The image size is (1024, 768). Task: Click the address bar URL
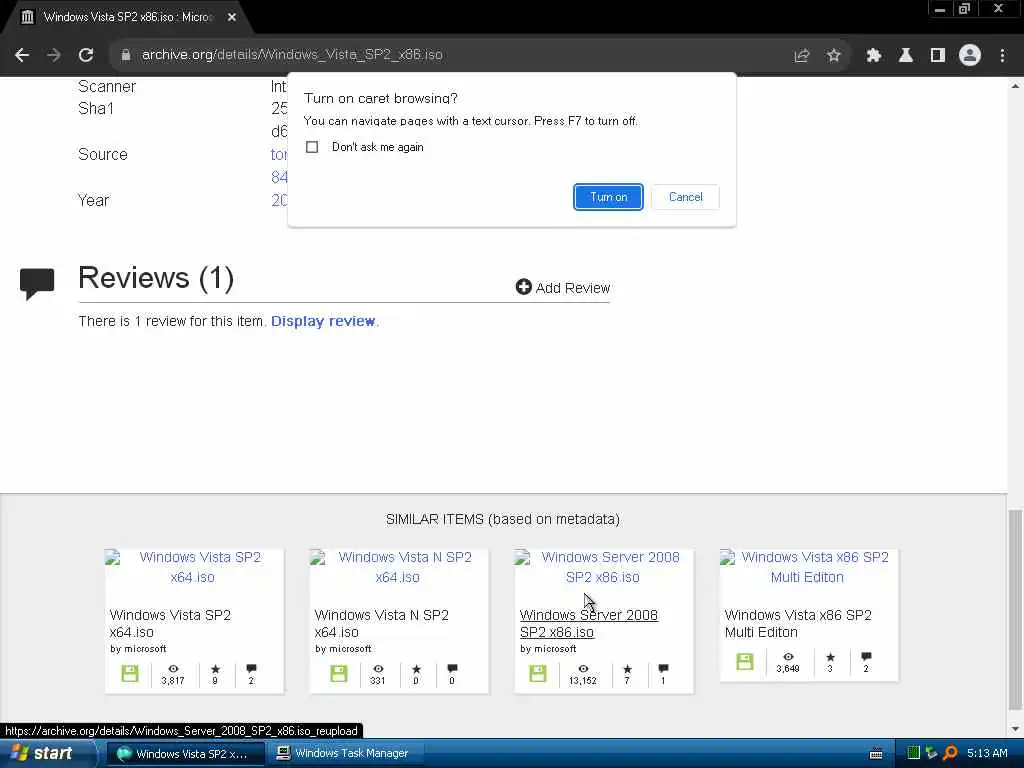[x=292, y=55]
